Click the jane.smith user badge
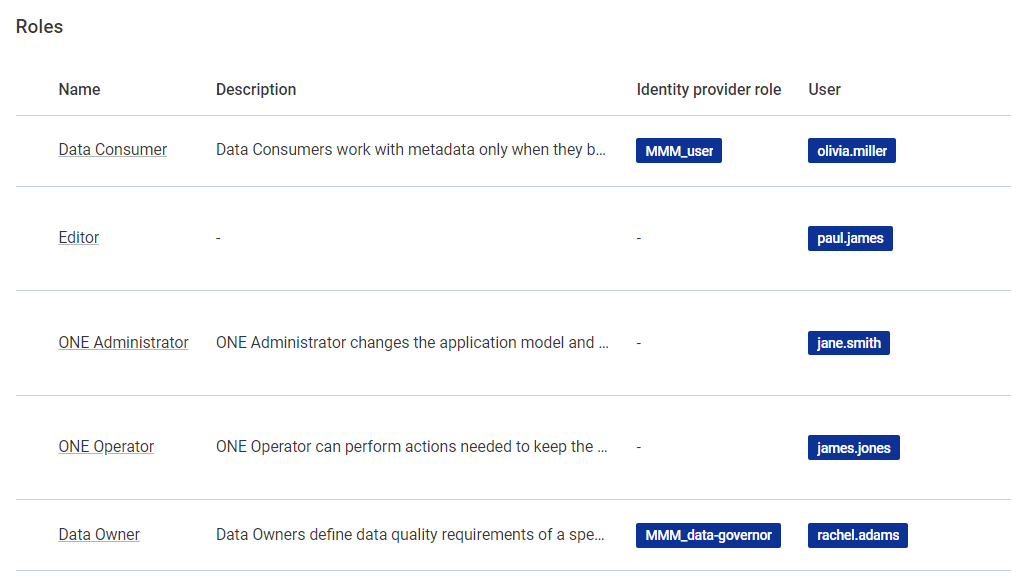 click(848, 342)
